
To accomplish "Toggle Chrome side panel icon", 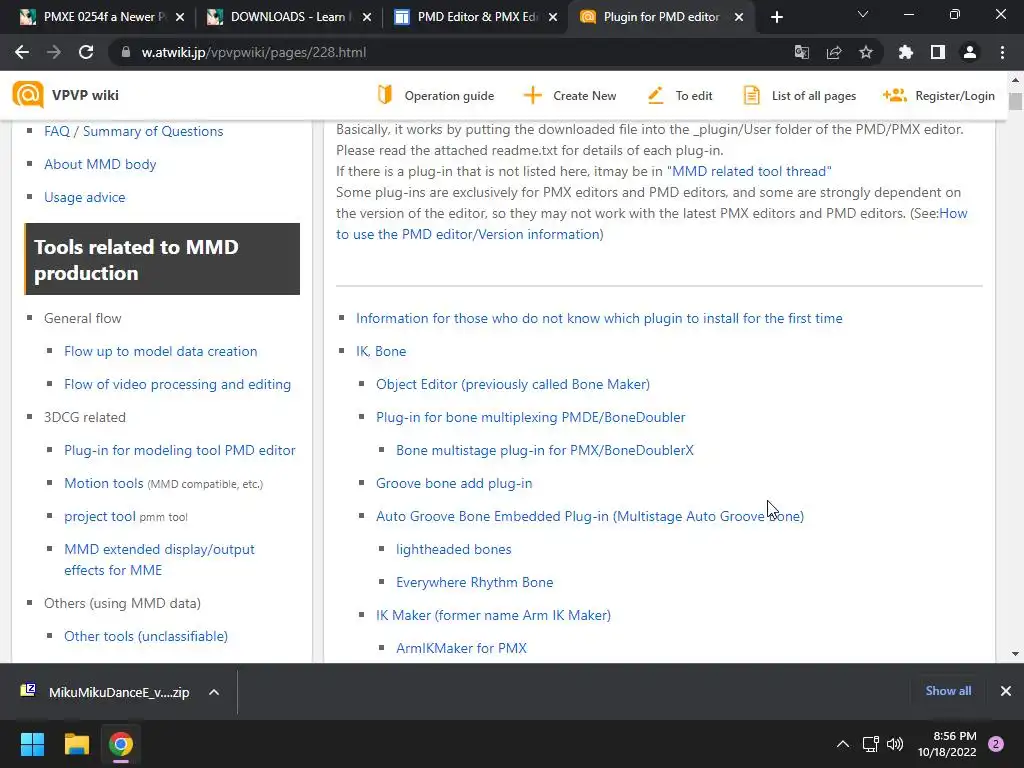I will (938, 52).
